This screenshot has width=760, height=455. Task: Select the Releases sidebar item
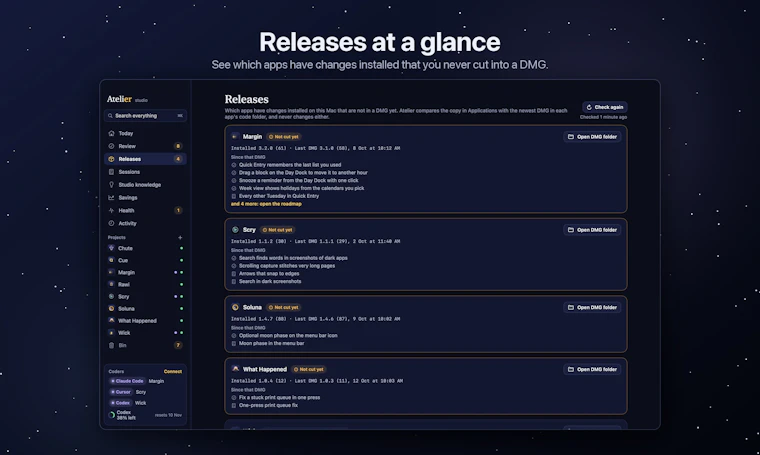point(145,159)
